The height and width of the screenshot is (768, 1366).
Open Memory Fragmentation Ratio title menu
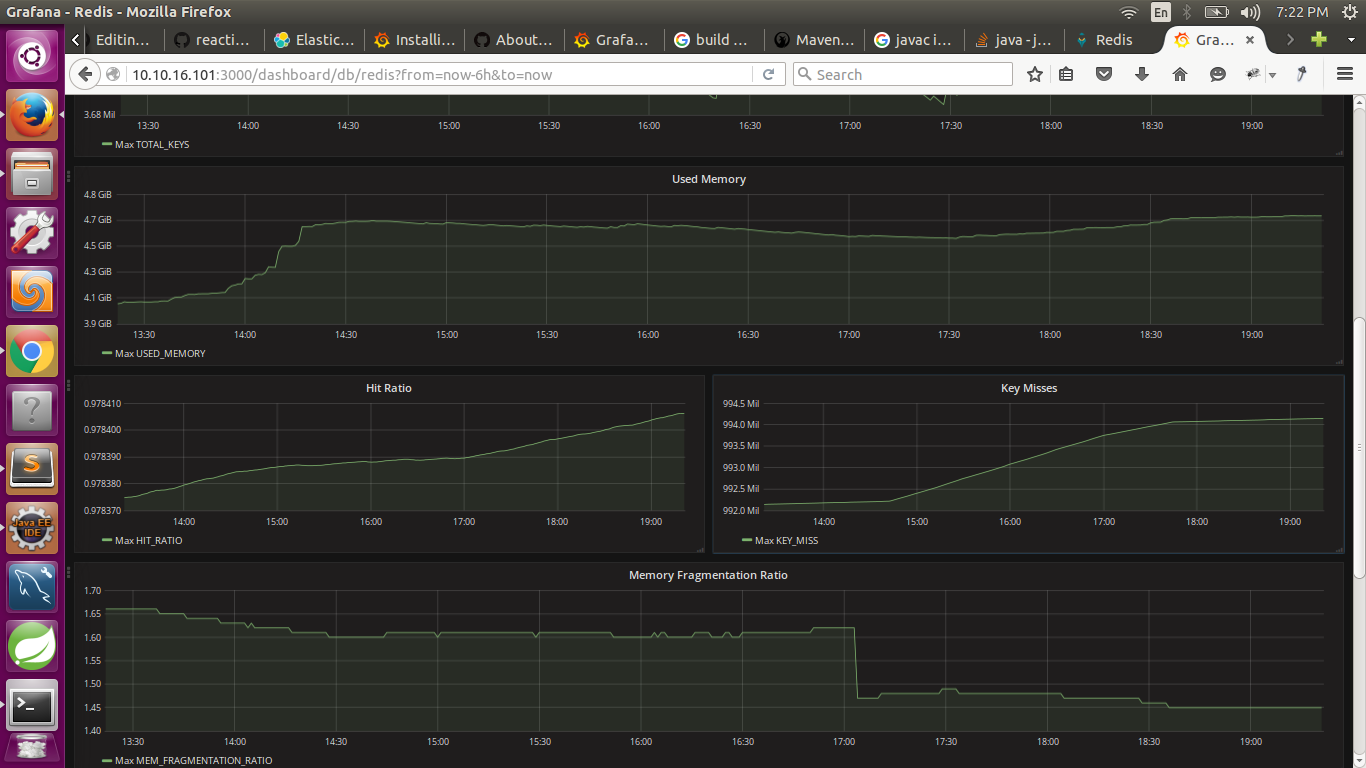pos(708,575)
